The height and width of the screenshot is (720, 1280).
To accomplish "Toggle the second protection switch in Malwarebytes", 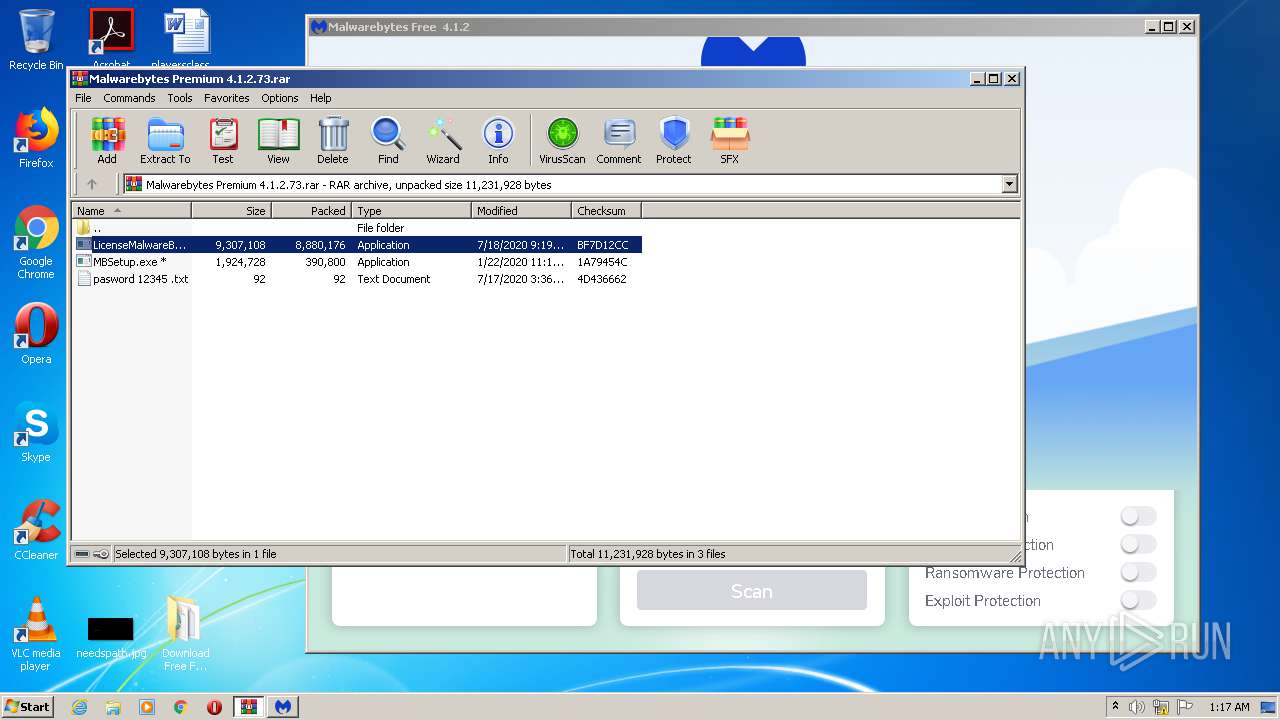I will (1138, 544).
